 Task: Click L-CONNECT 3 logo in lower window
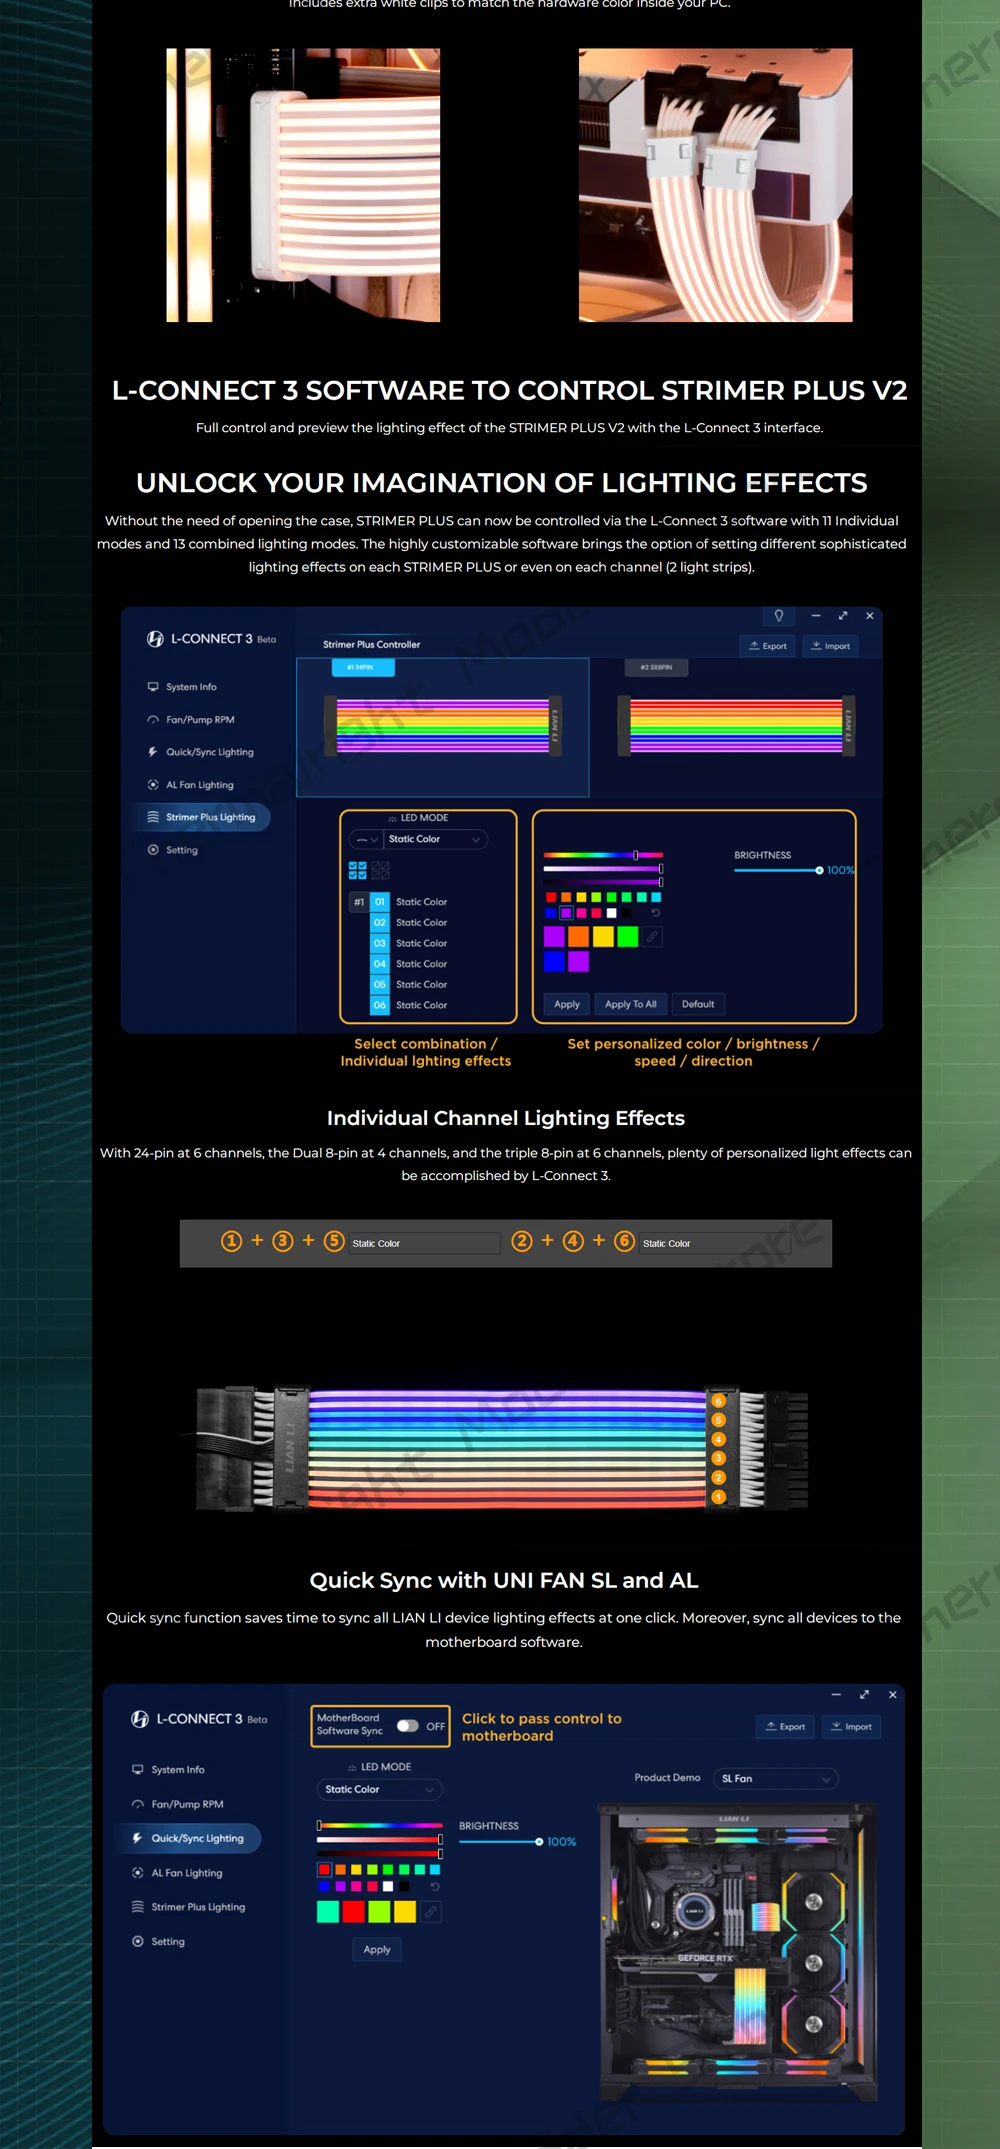tap(140, 1719)
